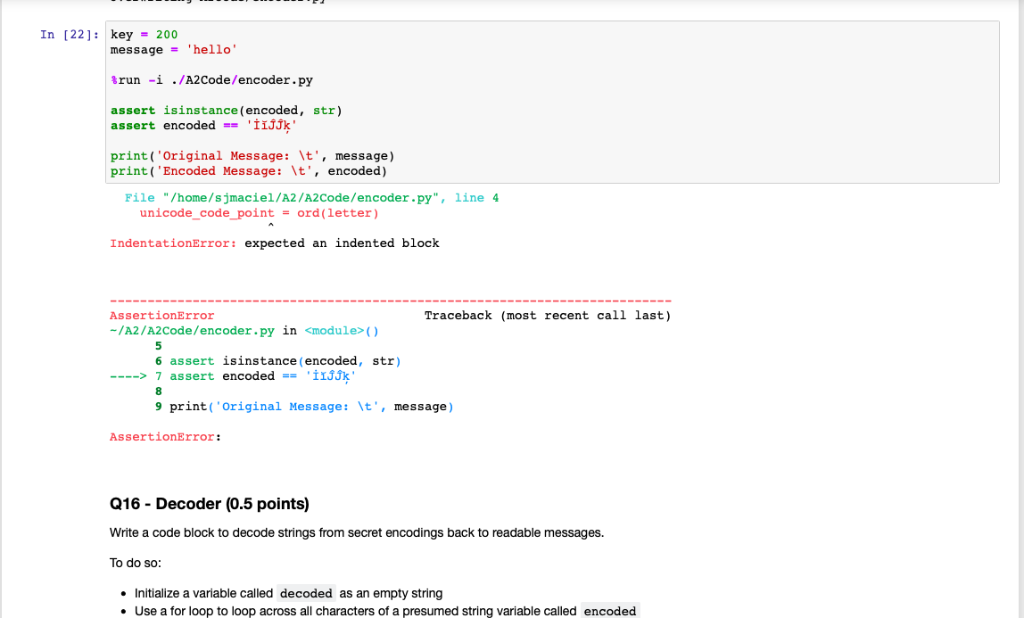The width and height of the screenshot is (1024, 618).
Task: Click the "Initialize a variable called decoded" bullet
Action: 288,593
